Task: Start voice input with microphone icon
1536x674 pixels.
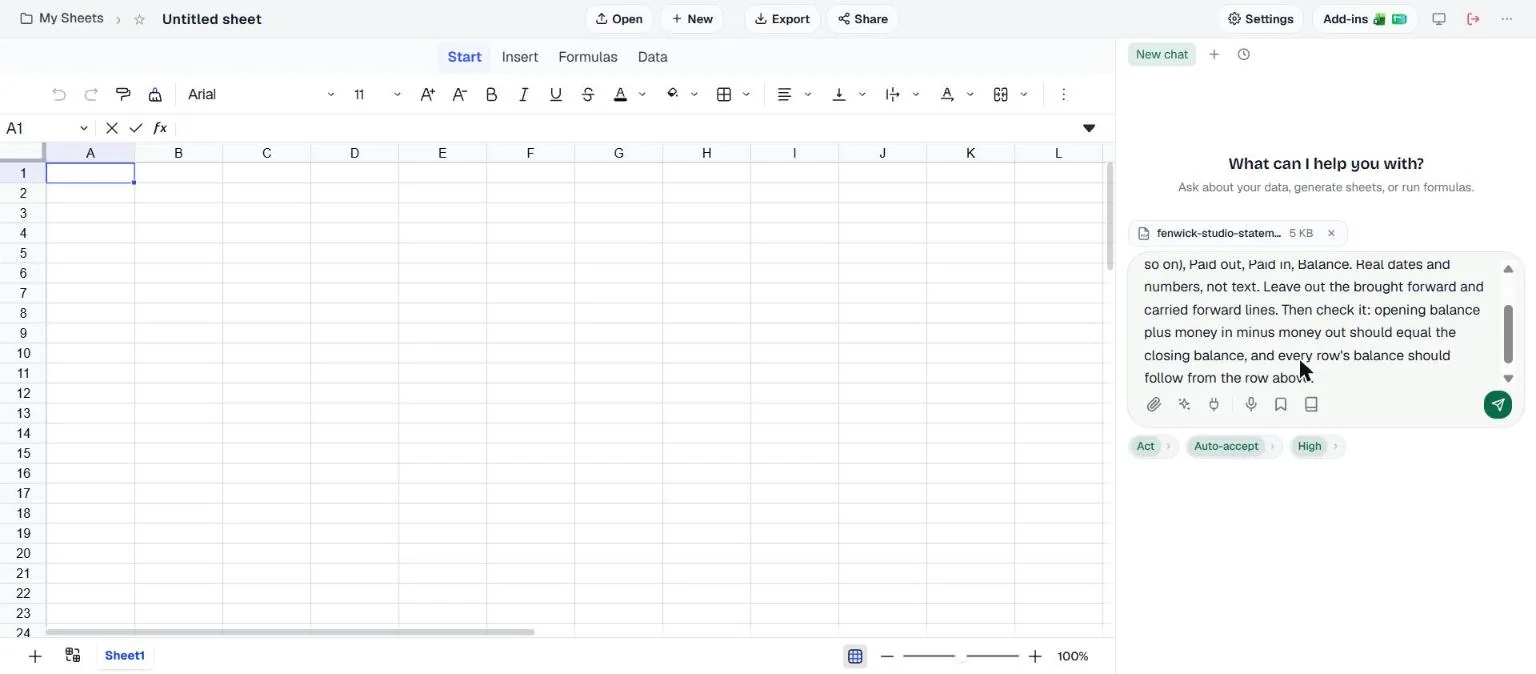Action: 1251,405
